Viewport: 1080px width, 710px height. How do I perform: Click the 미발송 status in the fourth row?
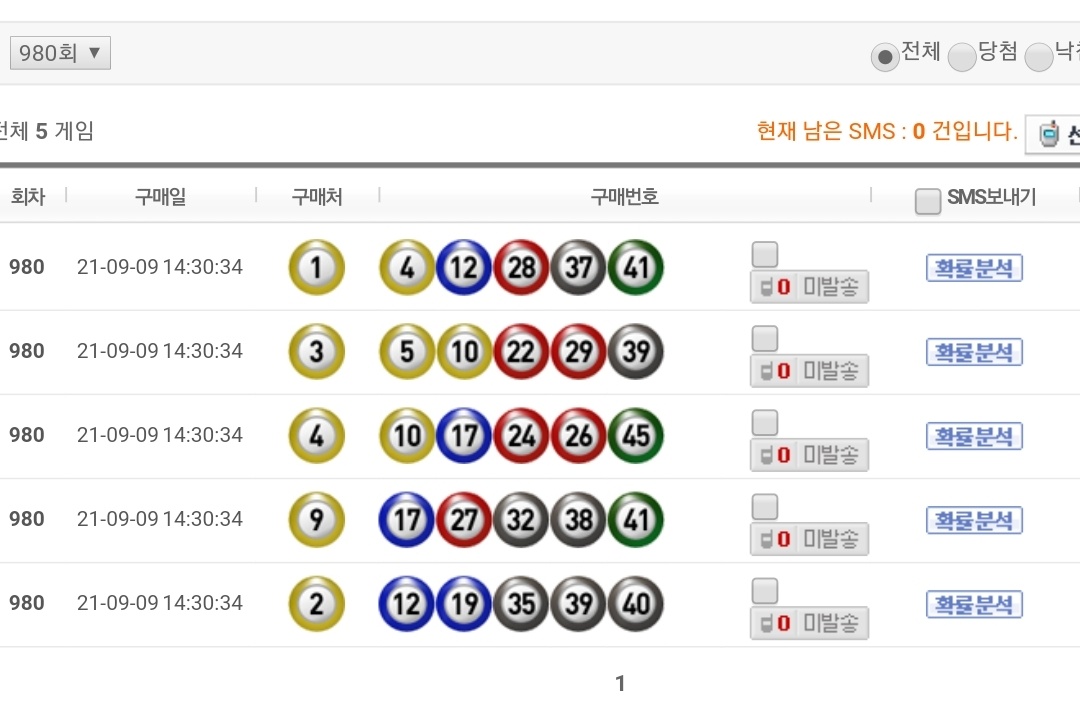[809, 539]
